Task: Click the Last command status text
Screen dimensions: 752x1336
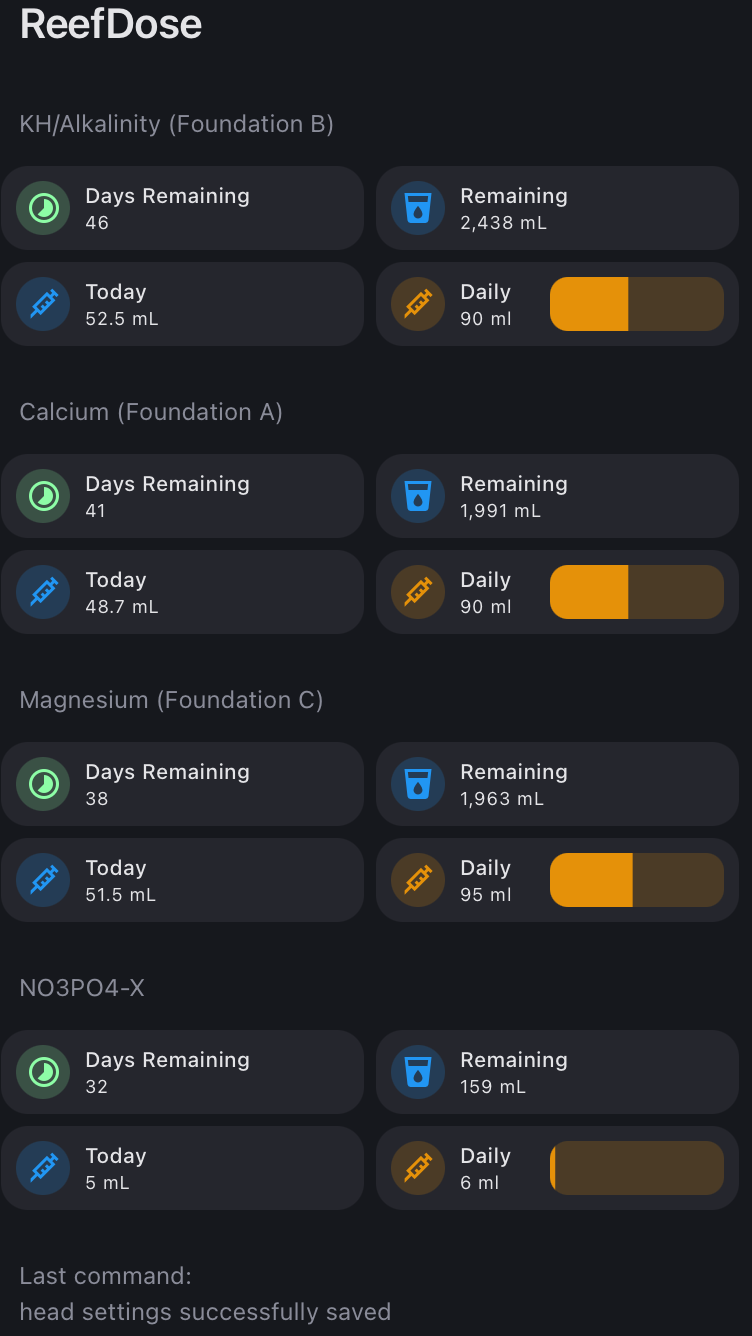Action: click(x=205, y=1294)
